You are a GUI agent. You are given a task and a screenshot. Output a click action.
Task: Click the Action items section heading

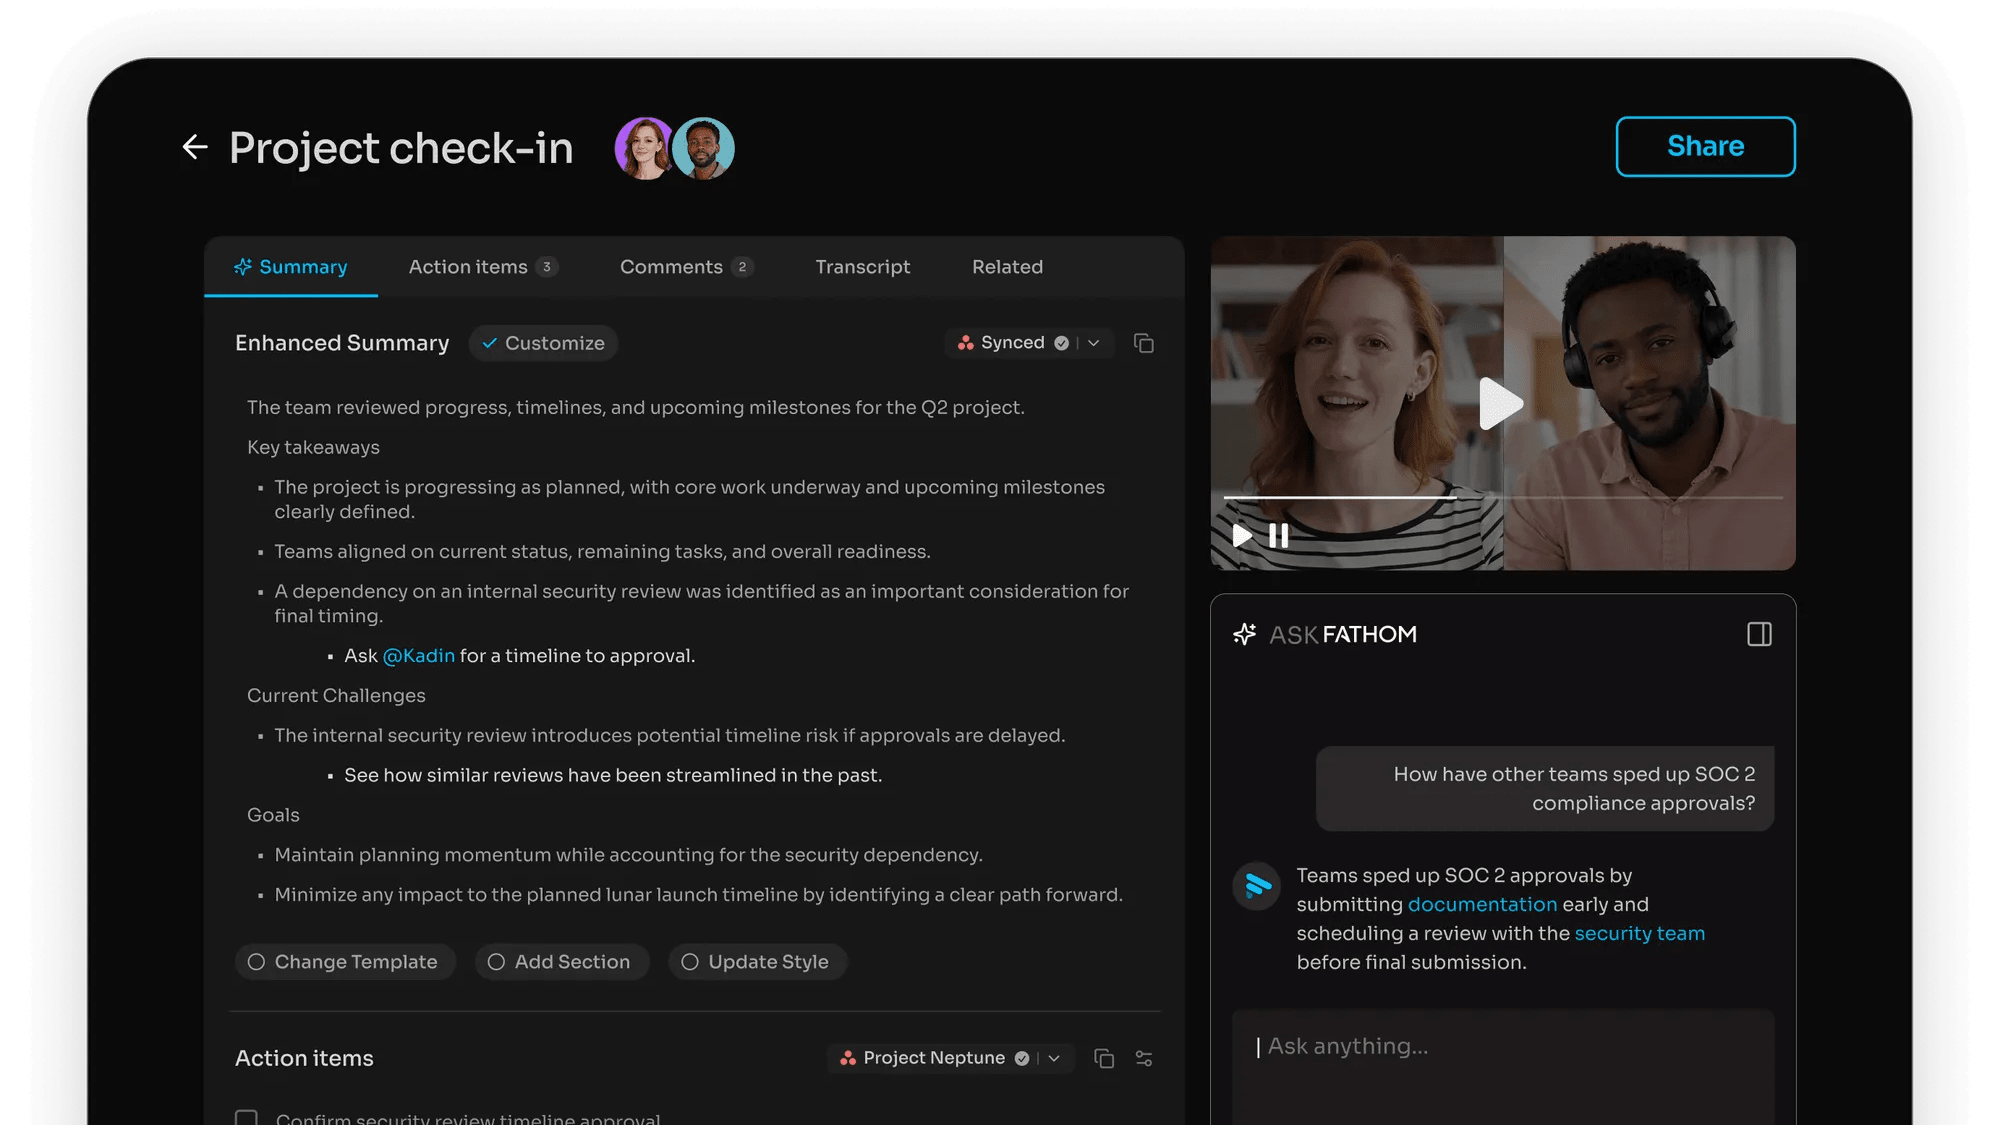tap(304, 1058)
